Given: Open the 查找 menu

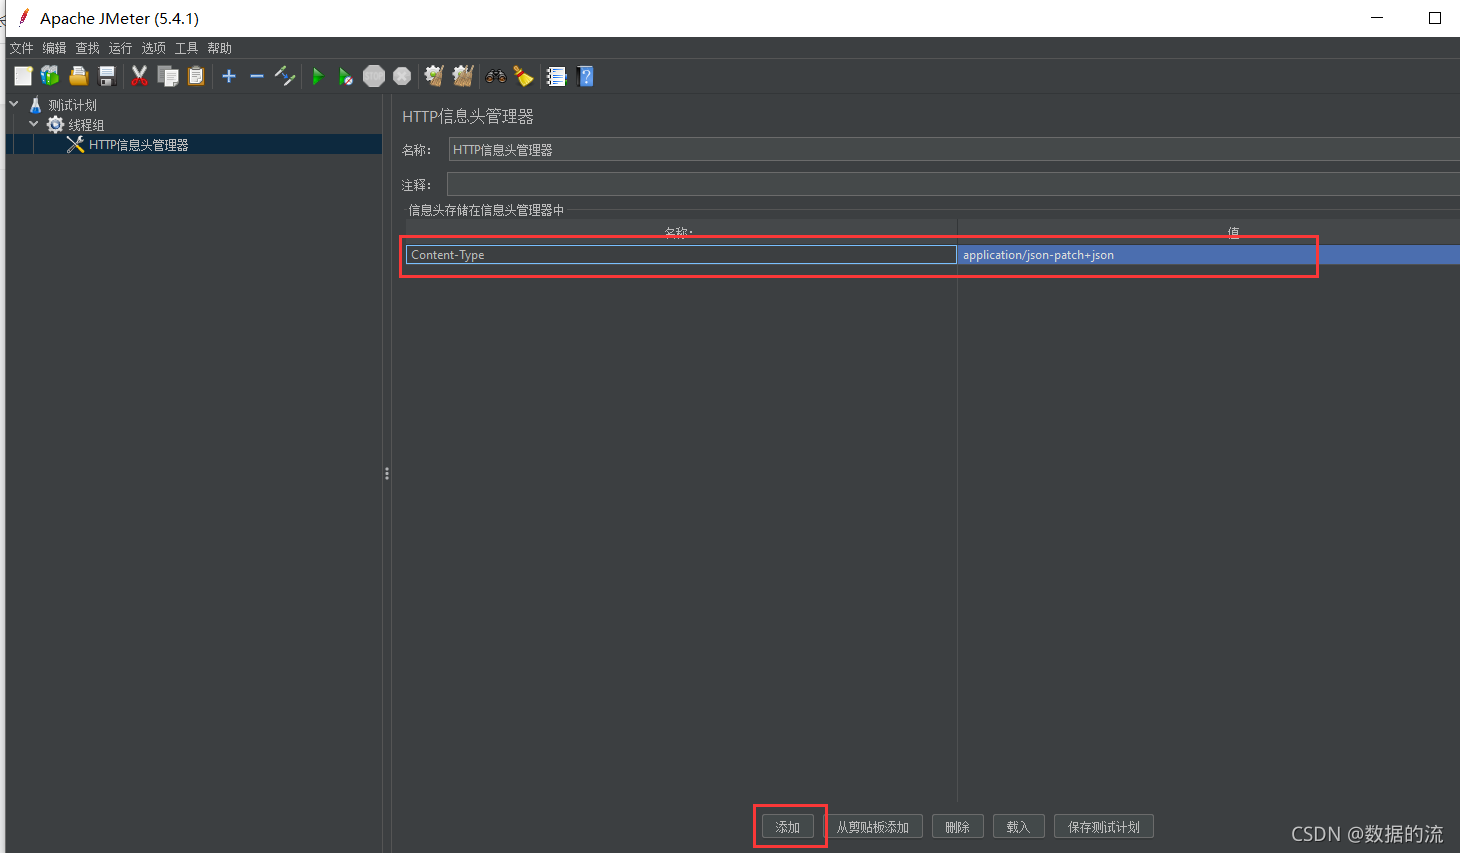Looking at the screenshot, I should tap(87, 48).
